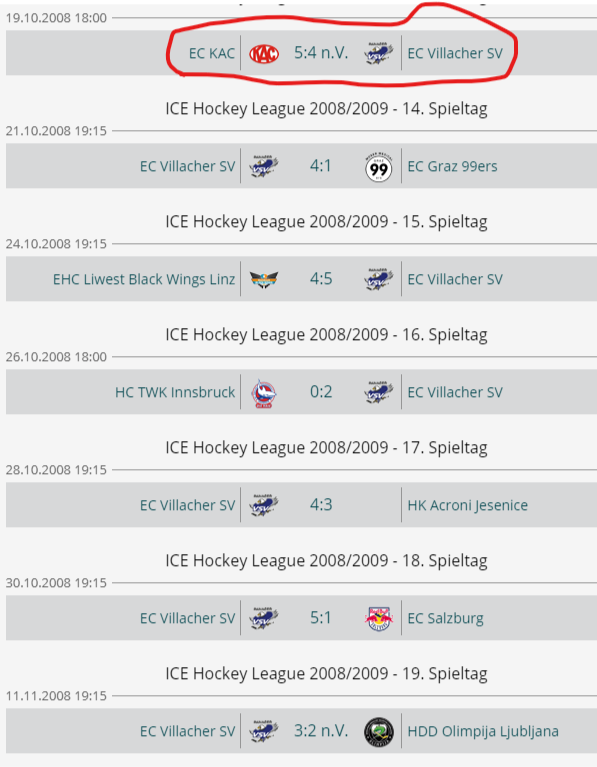Viewport: 597px width, 767px height.
Task: Click the red KAC team logo
Action: pyautogui.click(x=264, y=53)
